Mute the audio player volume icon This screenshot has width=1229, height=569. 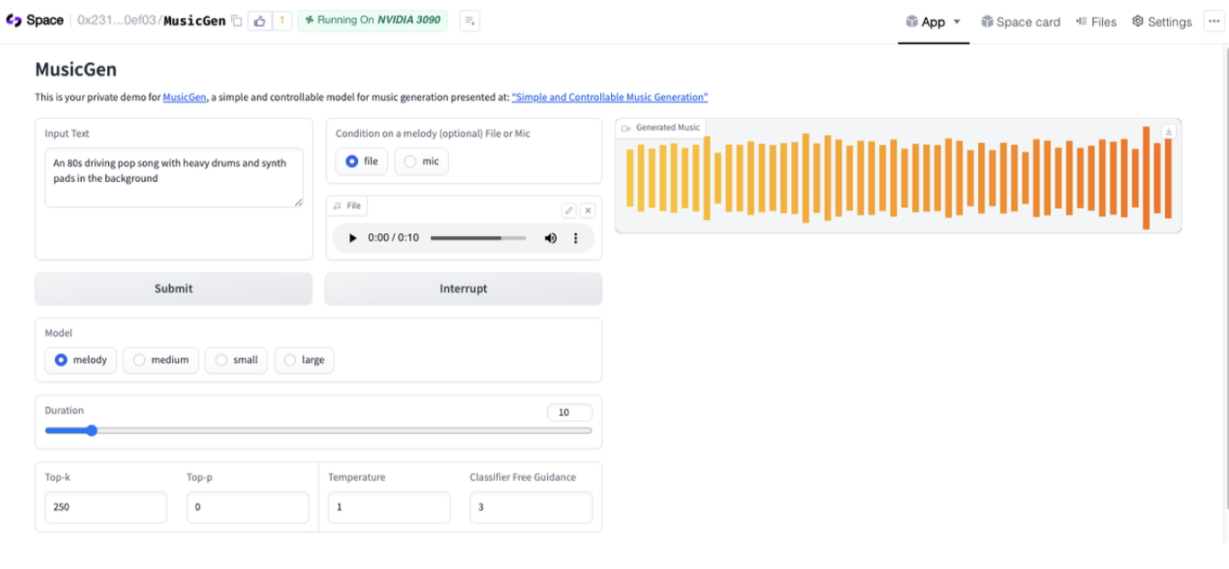tap(550, 238)
